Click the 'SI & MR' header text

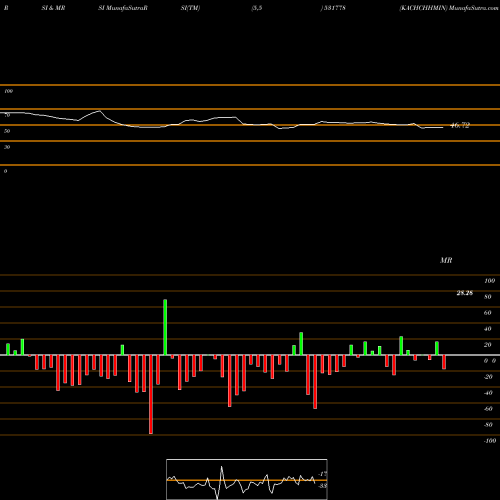click(x=53, y=8)
